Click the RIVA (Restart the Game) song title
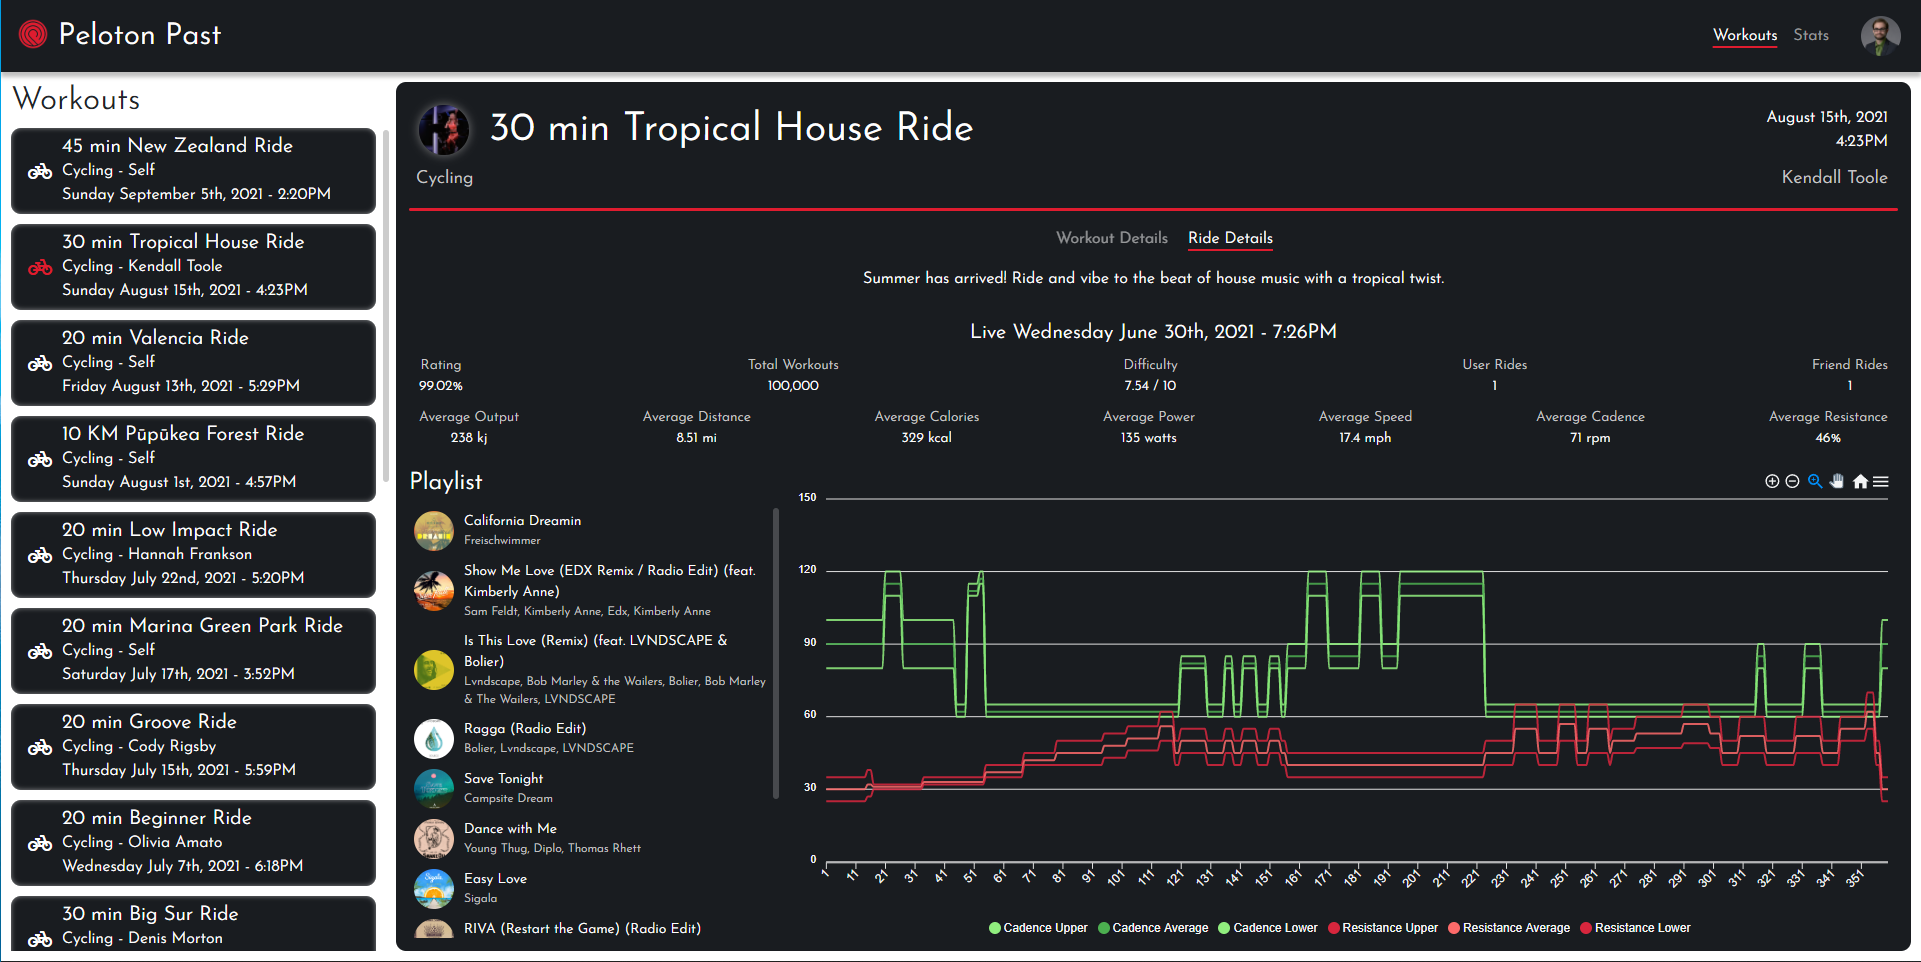The image size is (1921, 962). pos(582,929)
